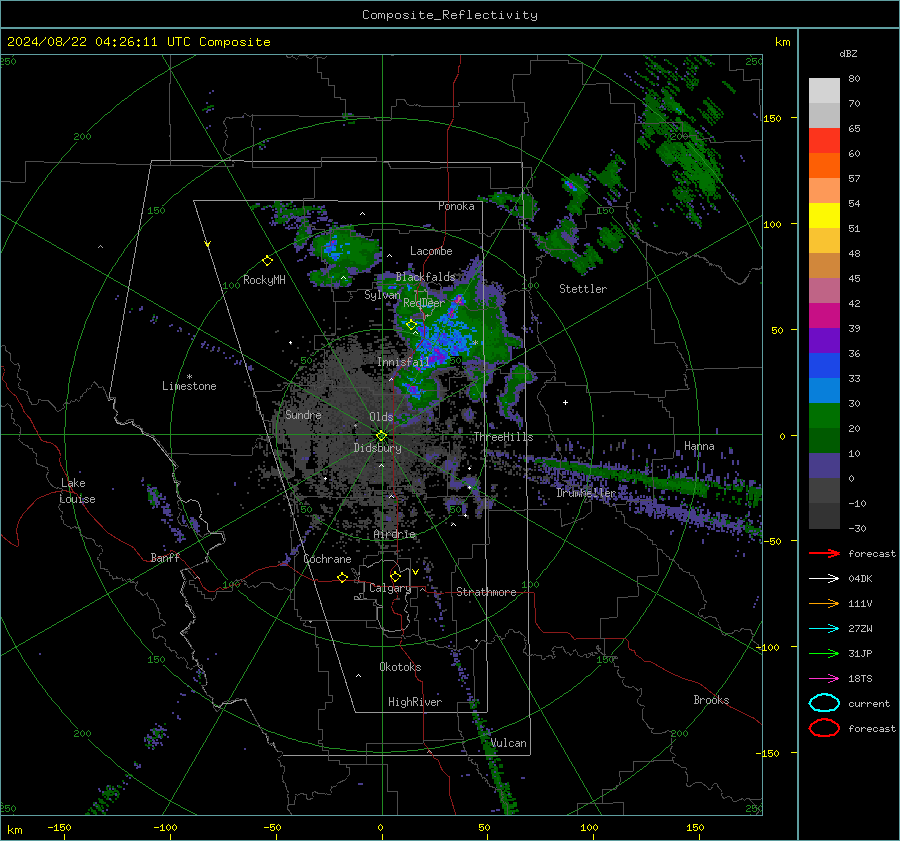
Task: Click the 04DK legend label
Action: coord(860,579)
